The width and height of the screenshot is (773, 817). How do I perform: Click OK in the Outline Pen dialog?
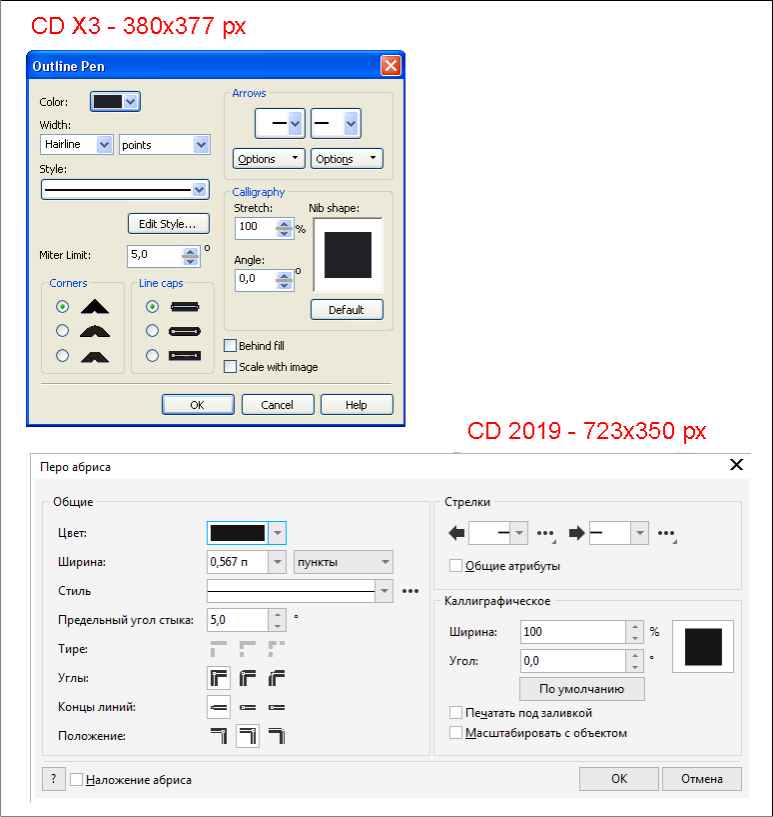[x=198, y=404]
